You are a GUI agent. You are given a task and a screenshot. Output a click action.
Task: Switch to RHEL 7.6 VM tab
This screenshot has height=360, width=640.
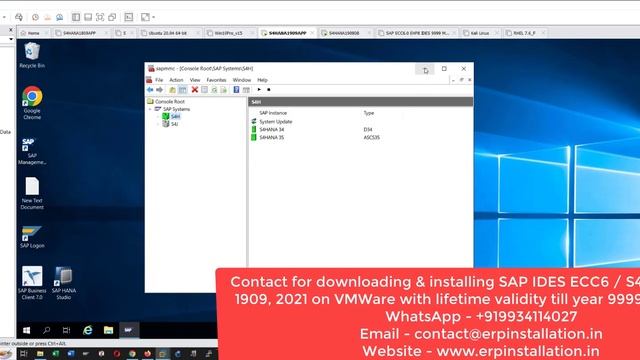click(524, 33)
